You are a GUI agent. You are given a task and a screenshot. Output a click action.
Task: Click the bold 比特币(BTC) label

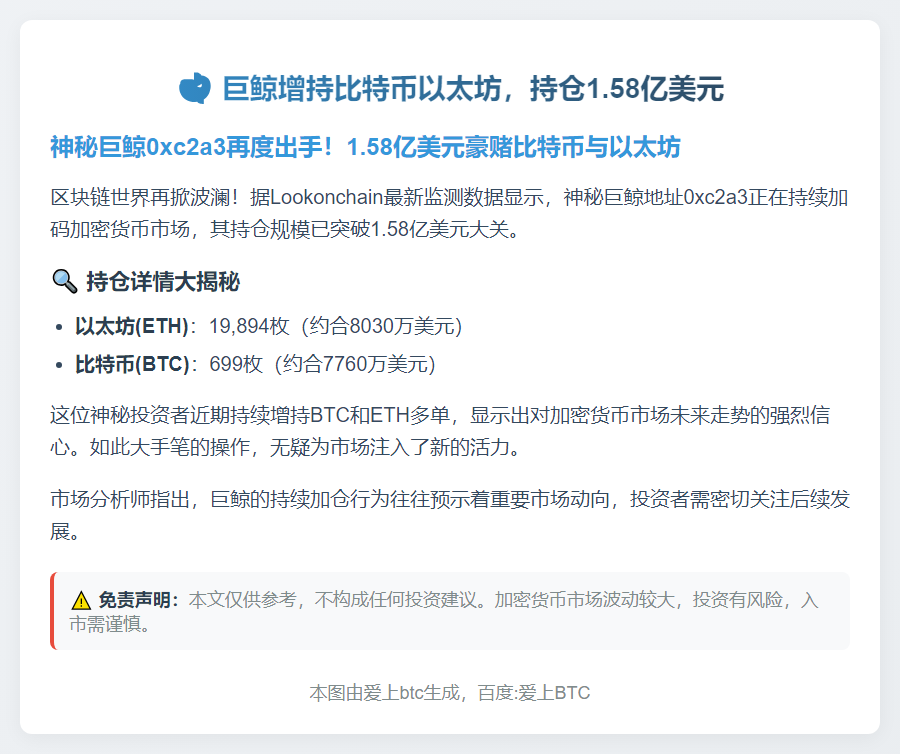pyautogui.click(x=132, y=364)
